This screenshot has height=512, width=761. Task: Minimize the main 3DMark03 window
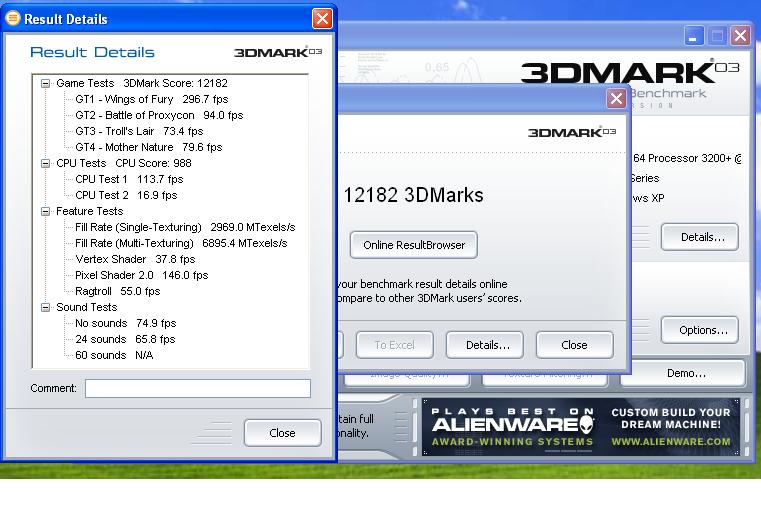tap(694, 36)
